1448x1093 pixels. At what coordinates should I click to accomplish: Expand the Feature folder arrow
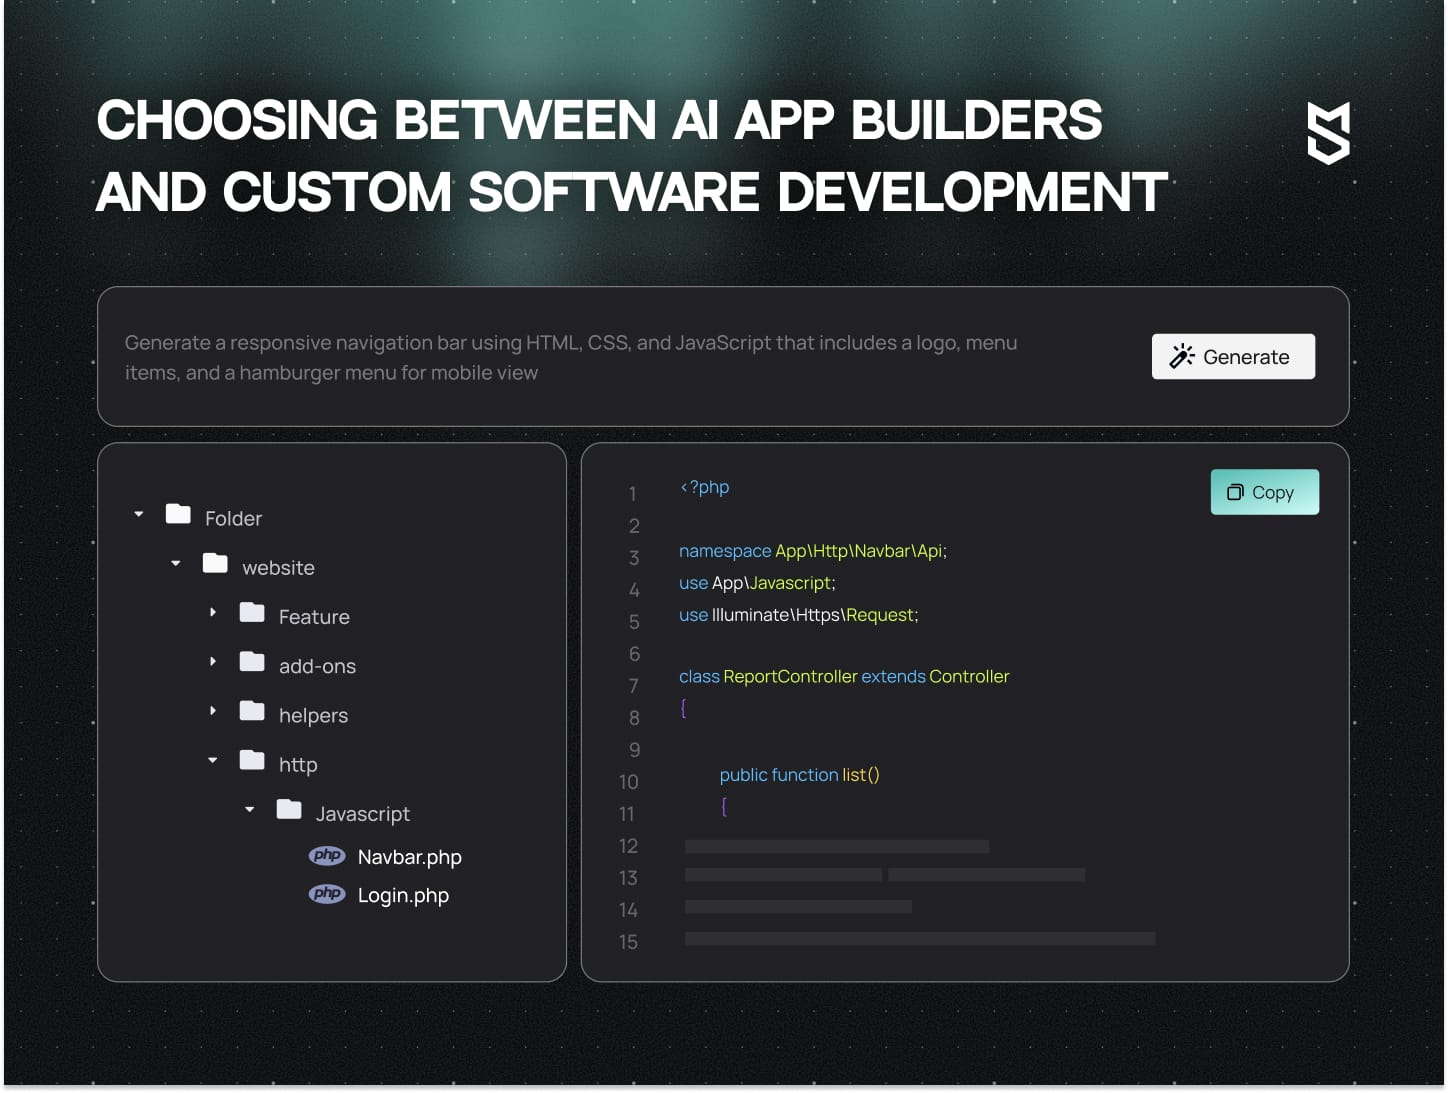coord(213,612)
